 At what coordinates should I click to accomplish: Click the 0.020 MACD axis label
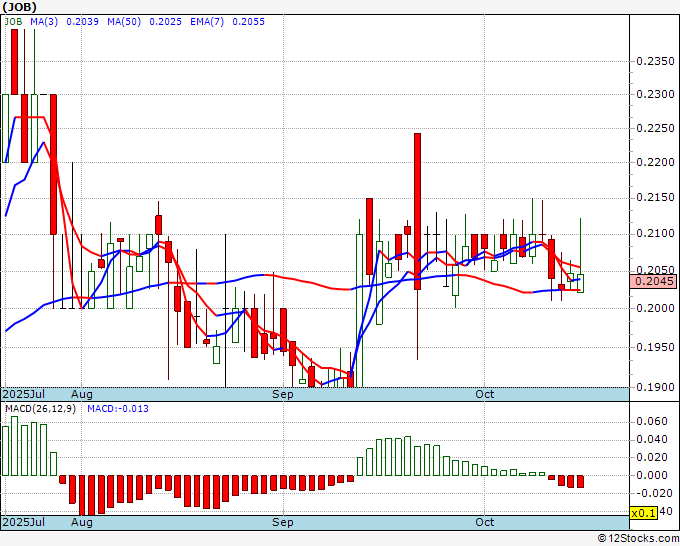(x=651, y=458)
